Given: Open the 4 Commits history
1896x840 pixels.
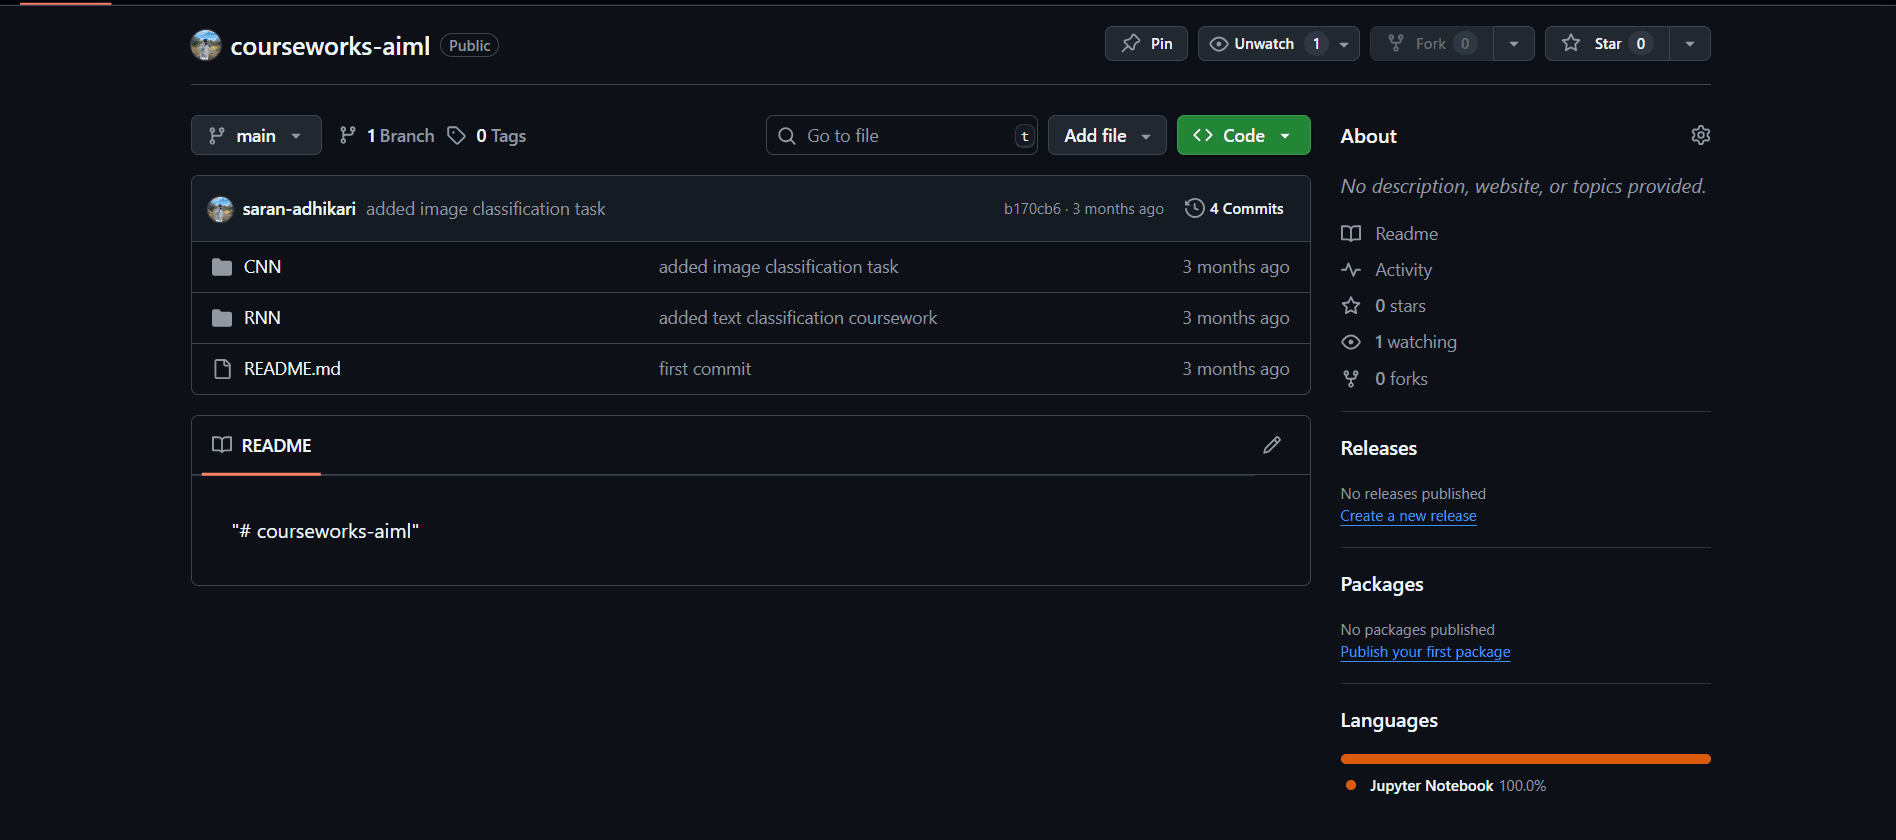Looking at the screenshot, I should 1234,209.
